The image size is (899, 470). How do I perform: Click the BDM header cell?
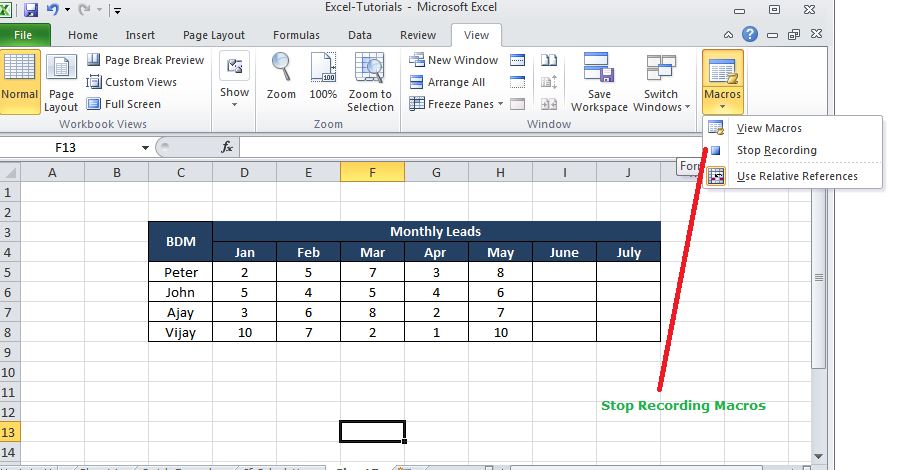point(181,242)
